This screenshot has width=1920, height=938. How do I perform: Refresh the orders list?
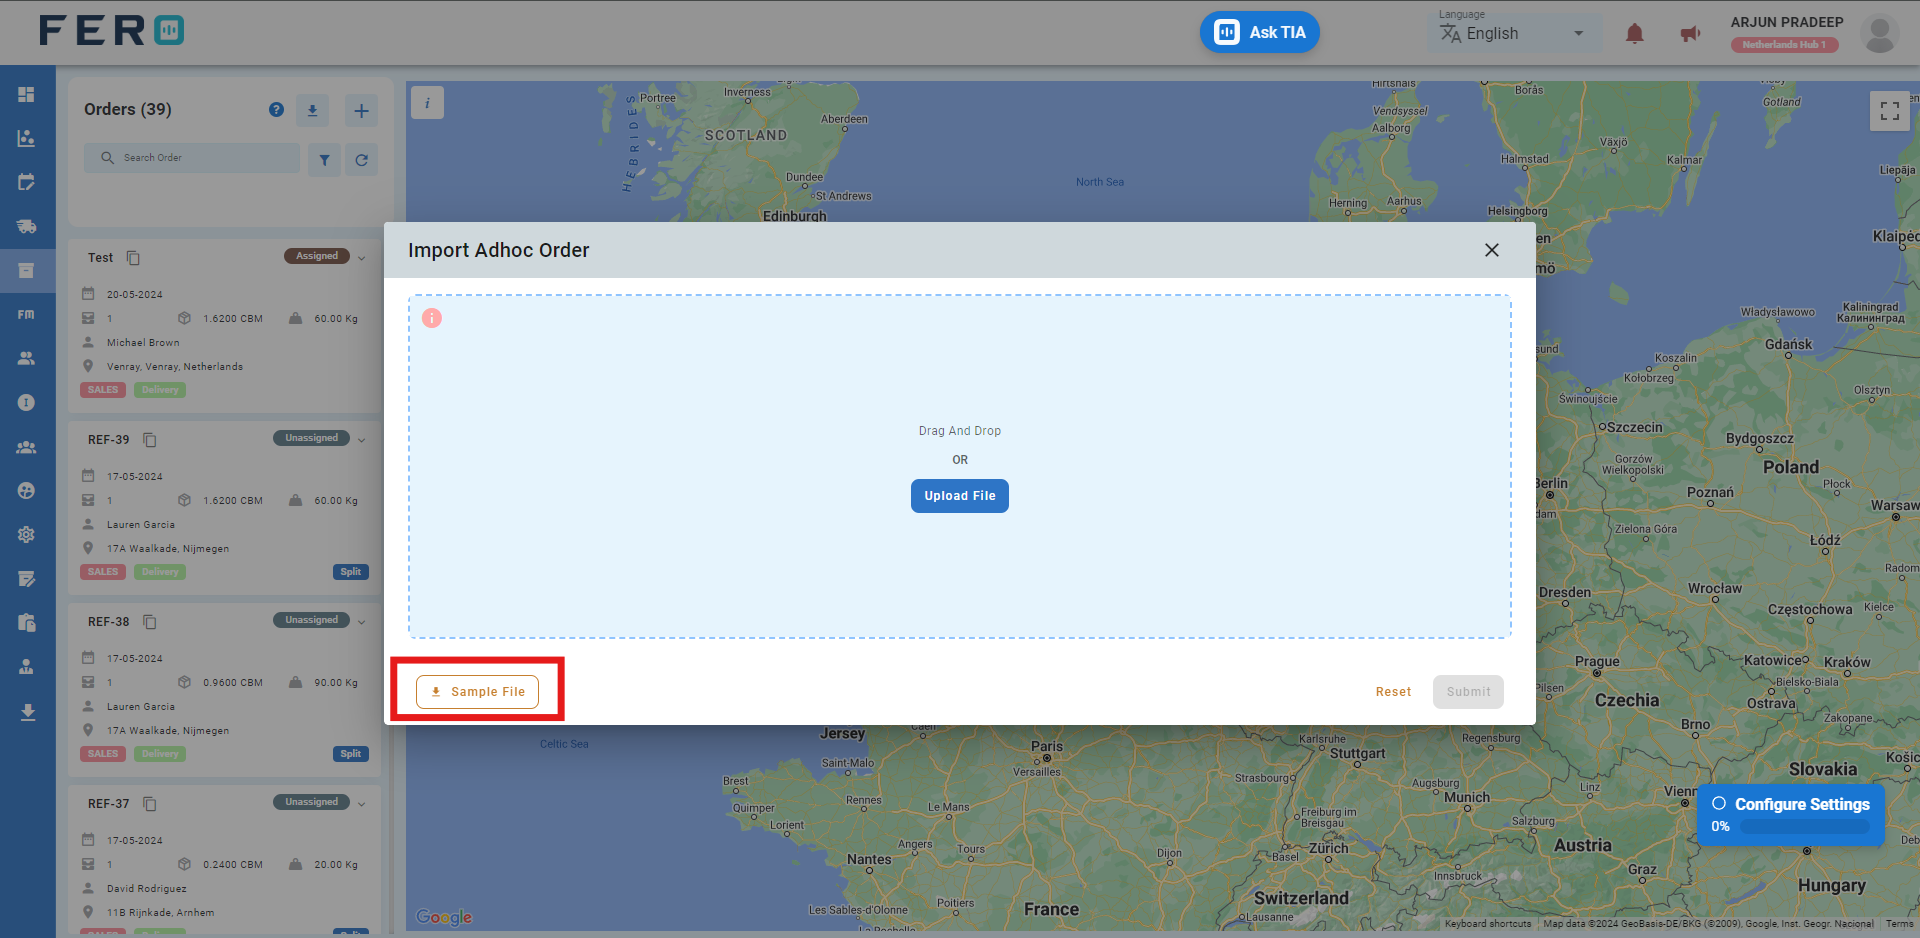tap(361, 160)
